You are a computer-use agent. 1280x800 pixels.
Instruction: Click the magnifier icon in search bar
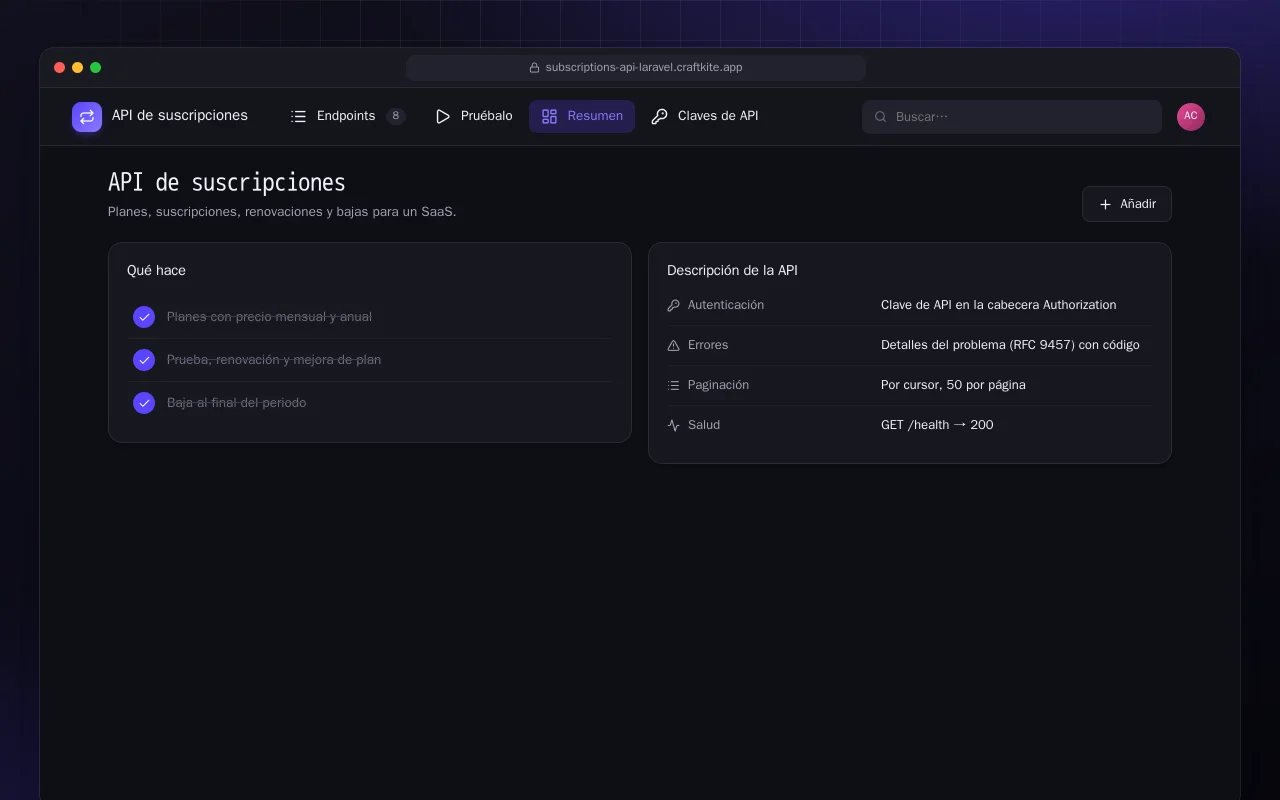coord(881,117)
